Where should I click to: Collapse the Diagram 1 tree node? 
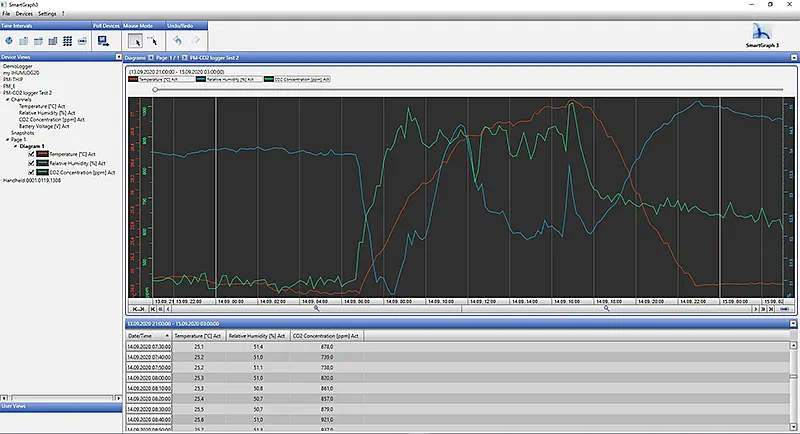(x=15, y=146)
